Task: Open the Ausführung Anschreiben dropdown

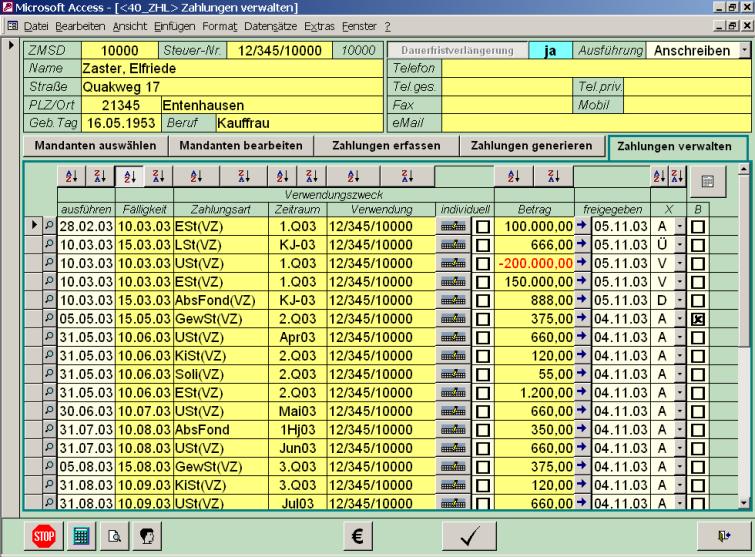Action: pyautogui.click(x=744, y=50)
